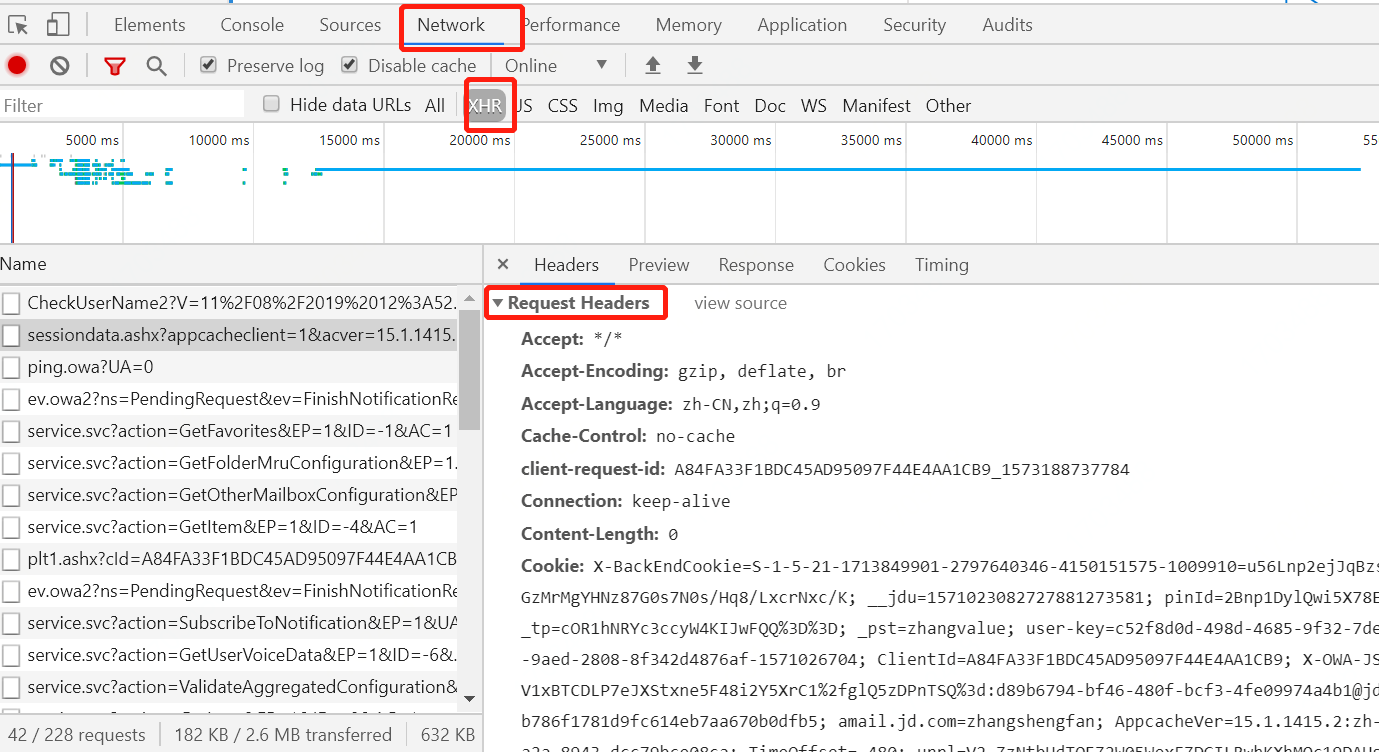Check the ping.owa?UA=0 row checkbox

(x=11, y=367)
